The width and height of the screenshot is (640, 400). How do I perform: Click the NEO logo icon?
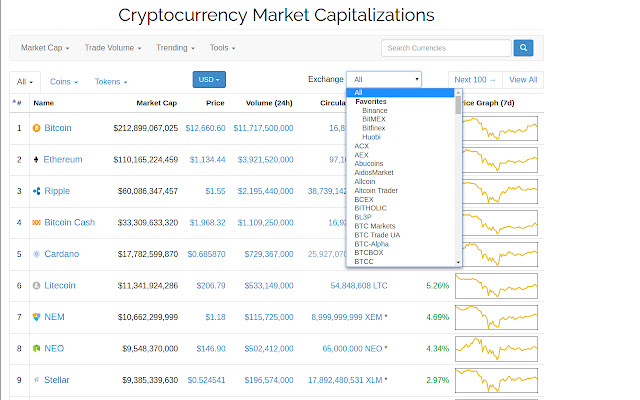(37, 348)
